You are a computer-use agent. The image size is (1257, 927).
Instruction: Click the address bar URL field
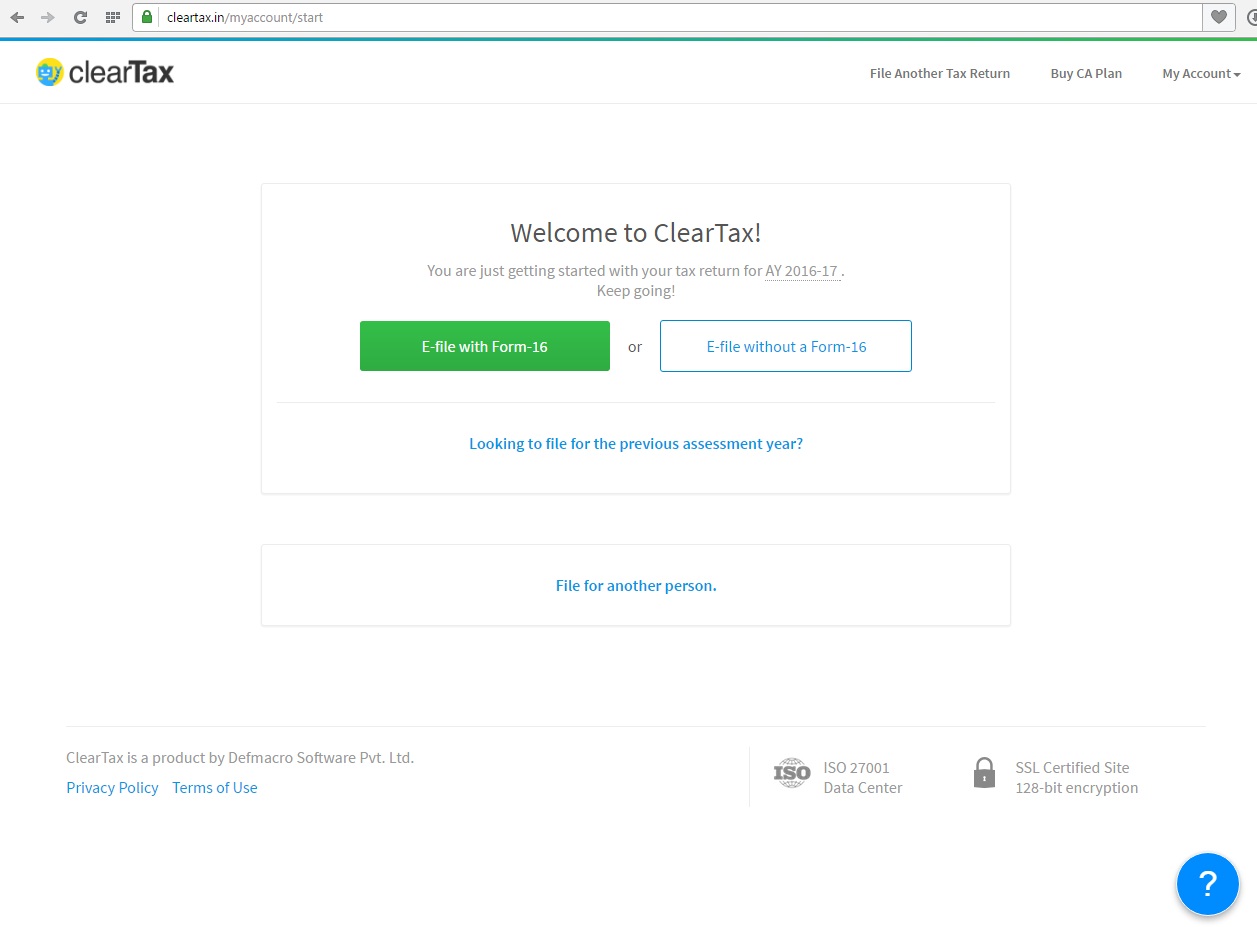pyautogui.click(x=667, y=17)
